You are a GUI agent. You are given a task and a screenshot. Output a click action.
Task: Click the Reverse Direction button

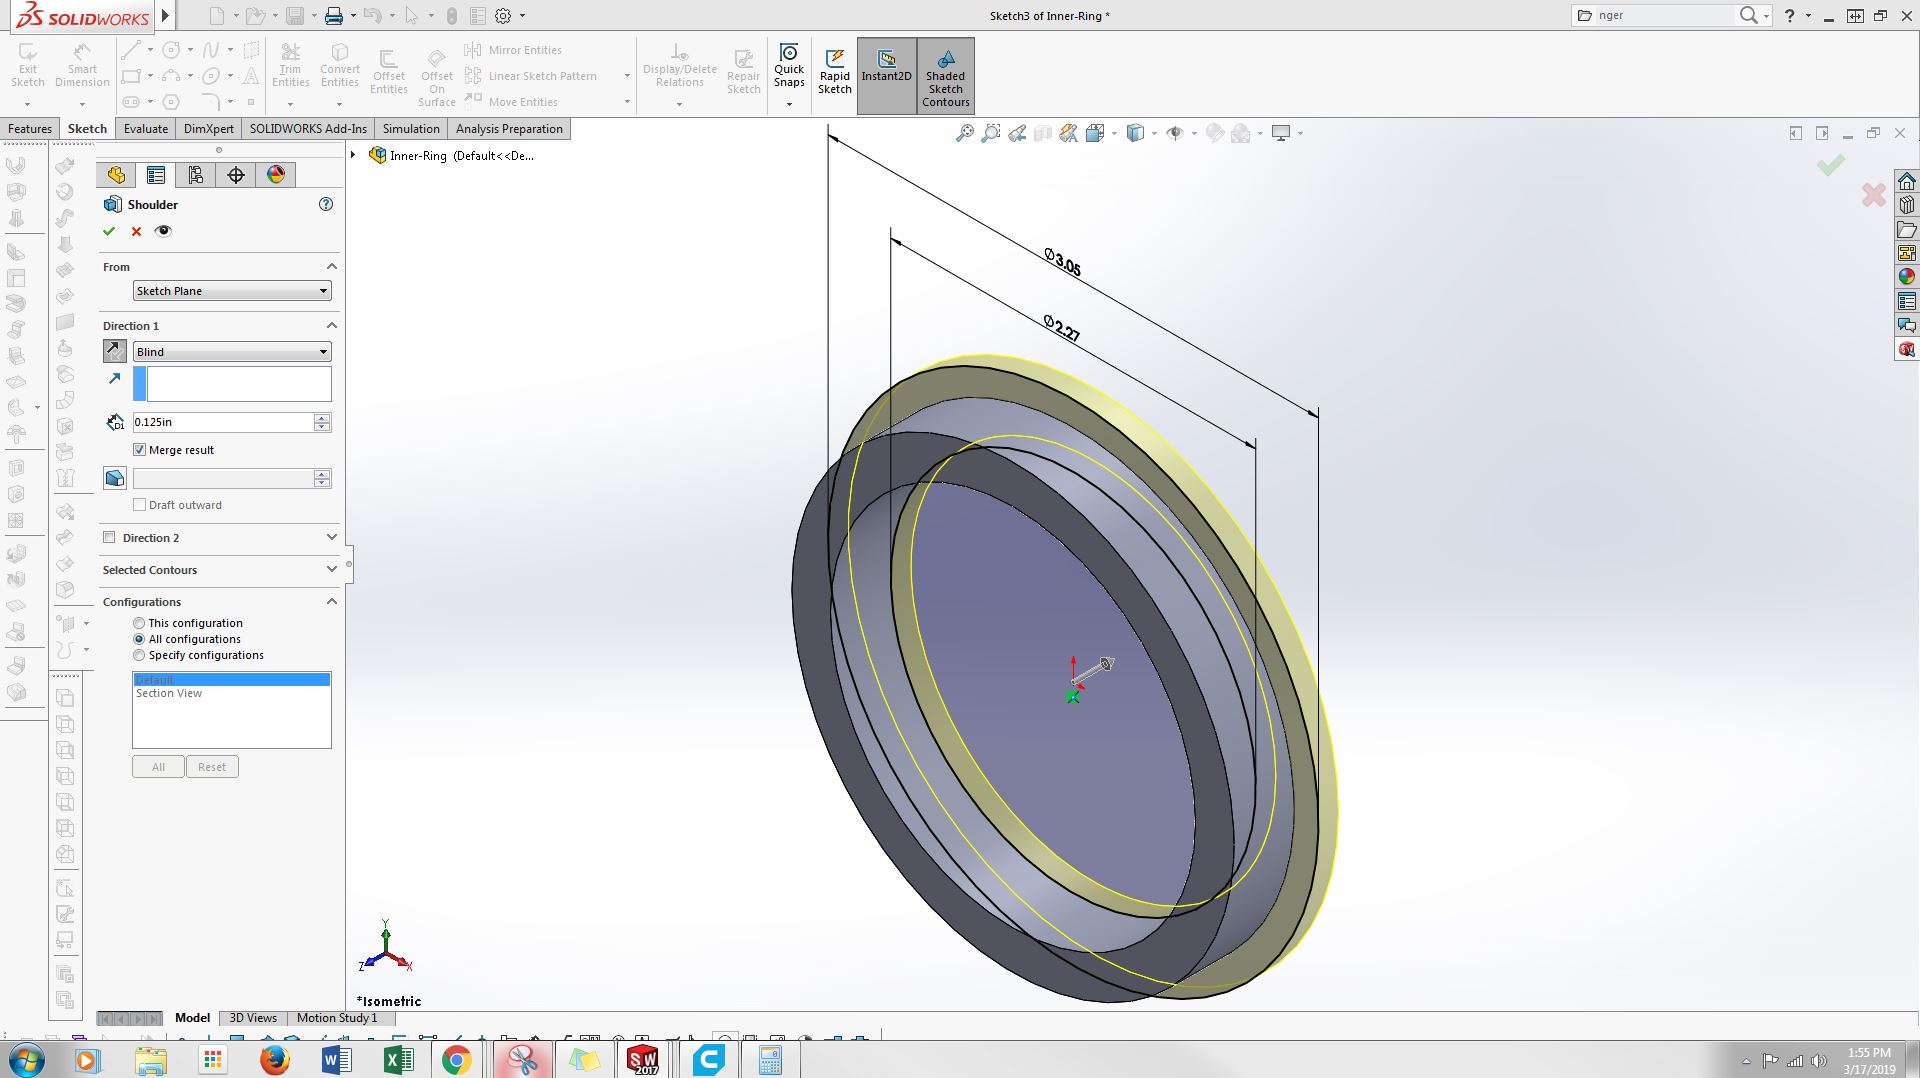[115, 352]
